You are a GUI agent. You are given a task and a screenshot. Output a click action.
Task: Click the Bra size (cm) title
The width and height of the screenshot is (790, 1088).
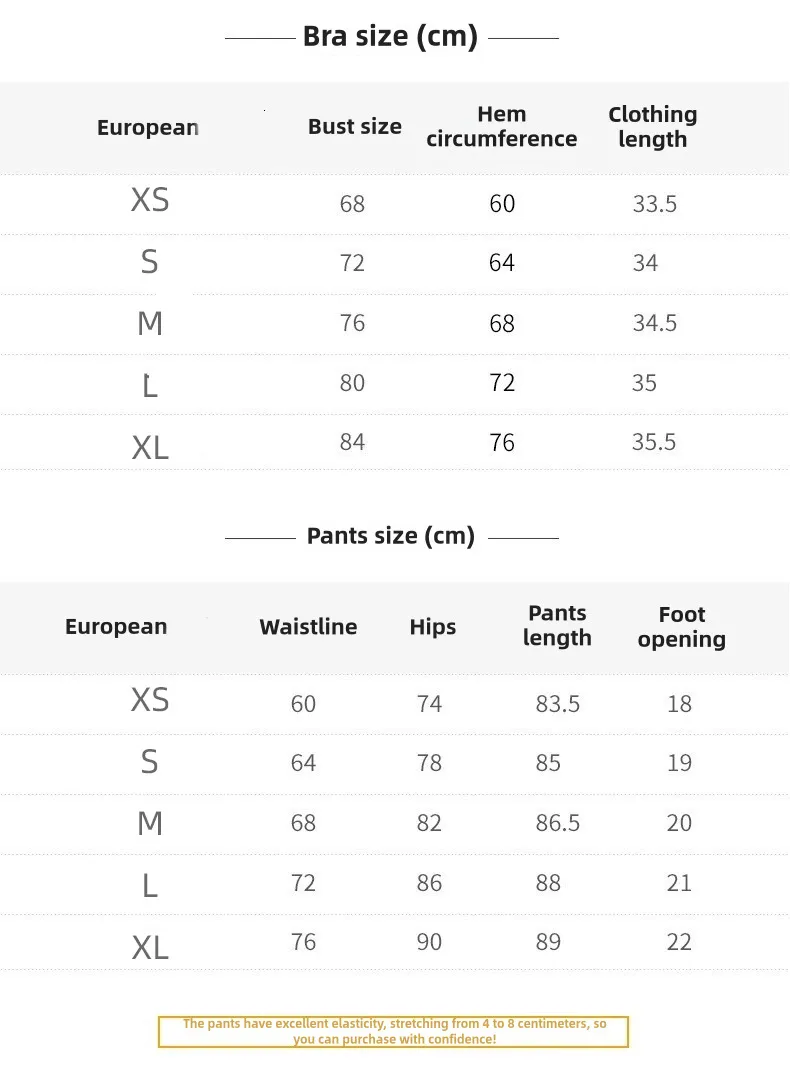[390, 37]
